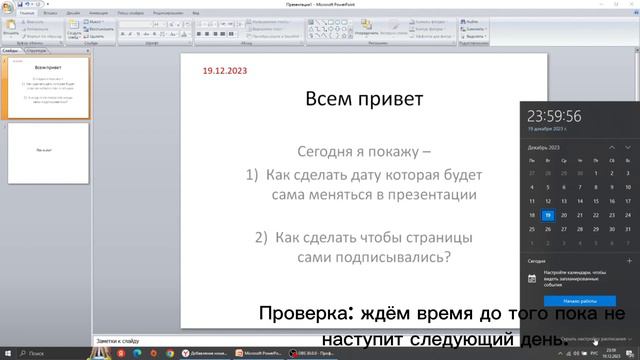Switch to the Структура pane tab
This screenshot has width=640, height=360.
pos(36,51)
